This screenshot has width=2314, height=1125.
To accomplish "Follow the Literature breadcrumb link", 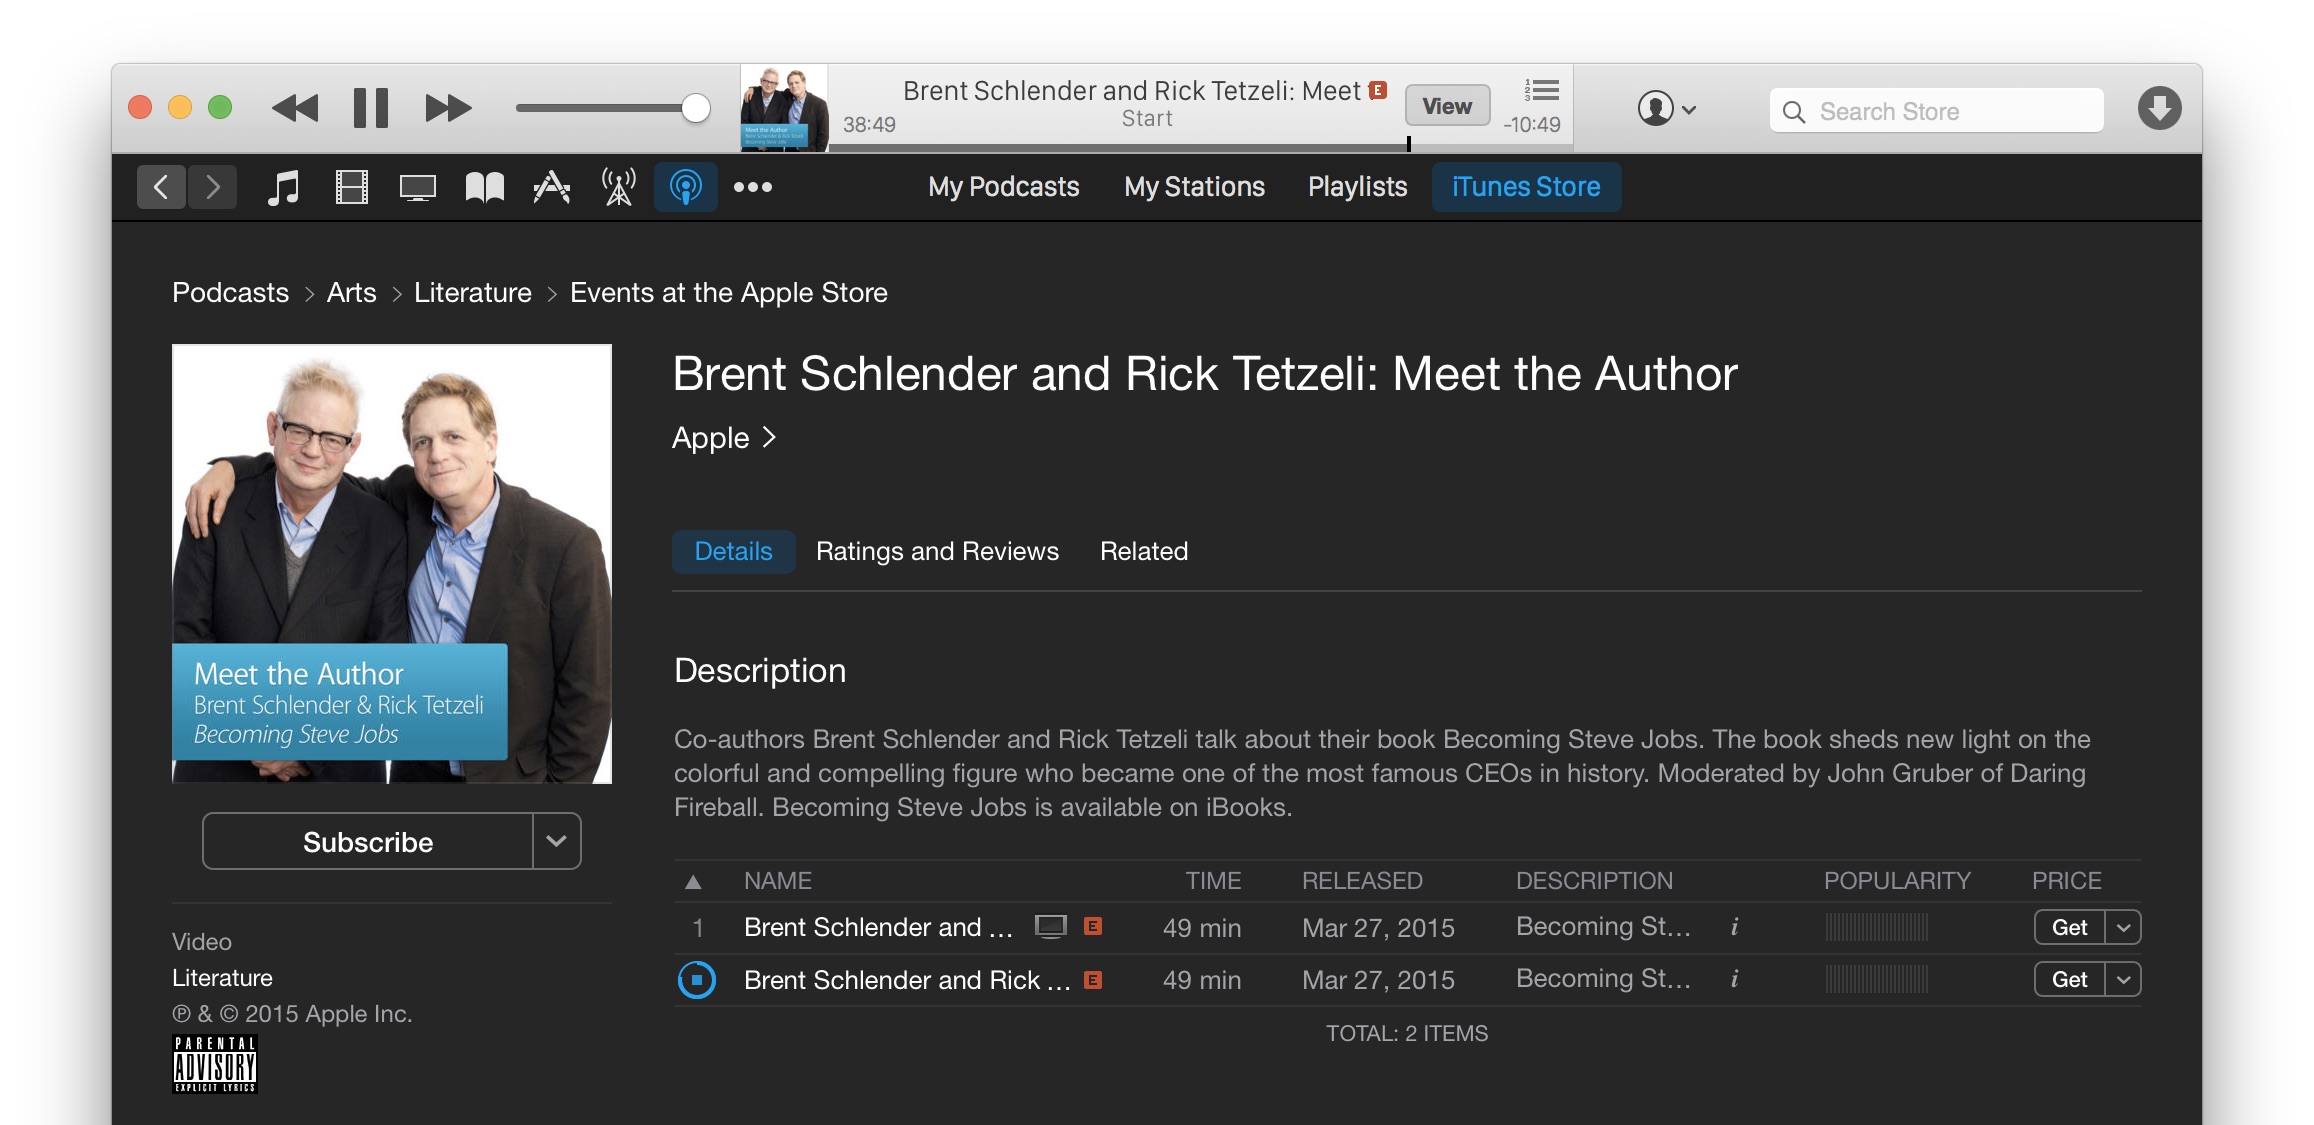I will coord(473,293).
